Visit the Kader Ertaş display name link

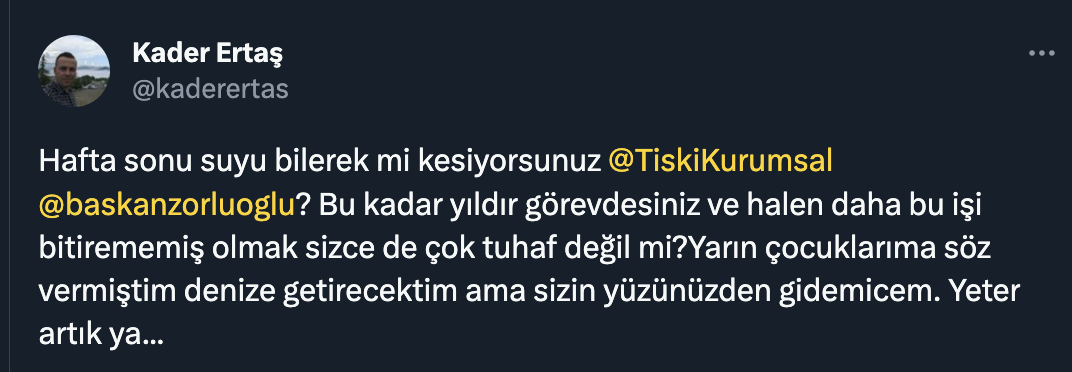(x=207, y=53)
